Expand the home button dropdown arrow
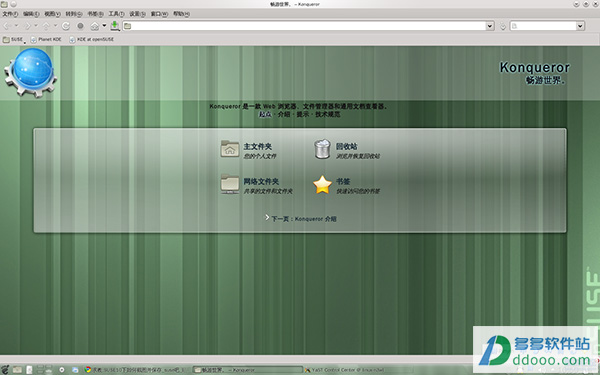Image resolution: width=600 pixels, height=375 pixels. tap(104, 26)
